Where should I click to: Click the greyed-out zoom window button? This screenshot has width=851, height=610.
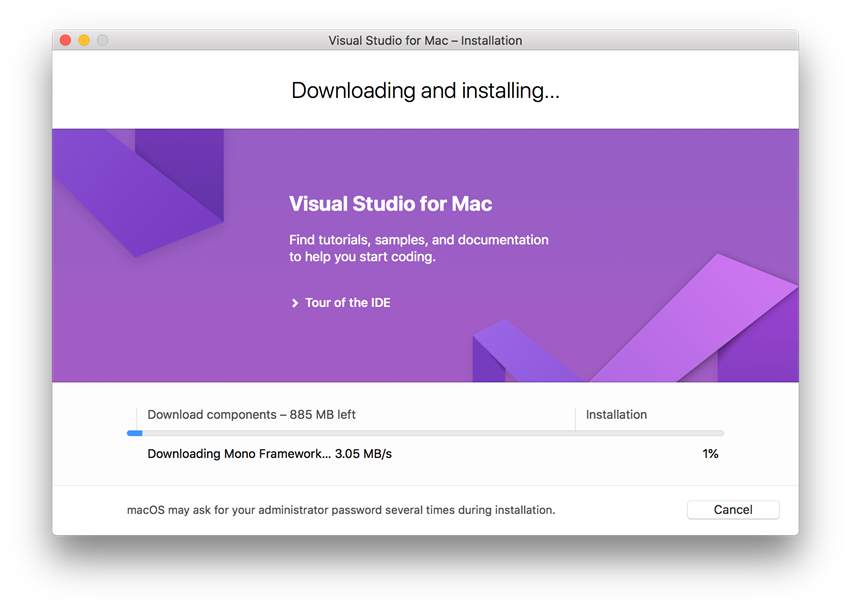coord(102,41)
